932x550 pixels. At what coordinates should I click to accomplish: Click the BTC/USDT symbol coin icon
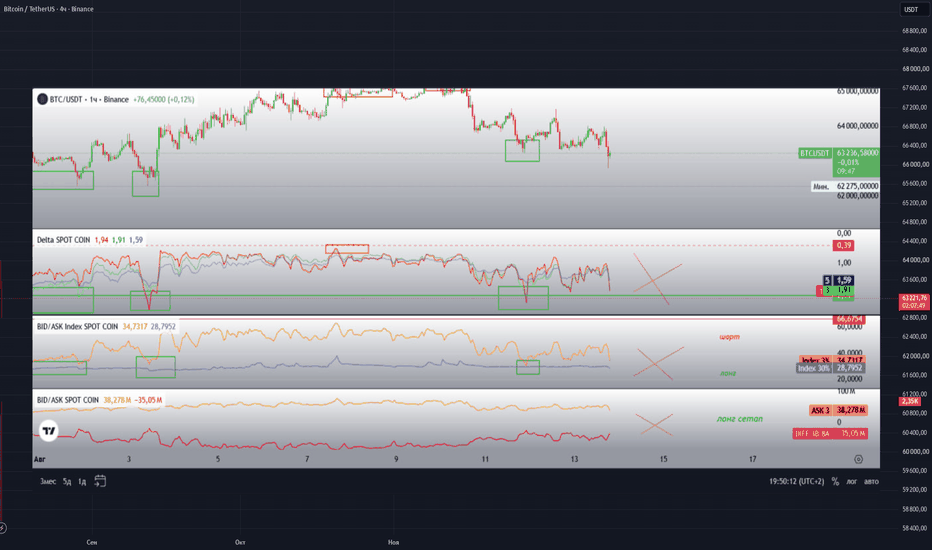pos(42,99)
